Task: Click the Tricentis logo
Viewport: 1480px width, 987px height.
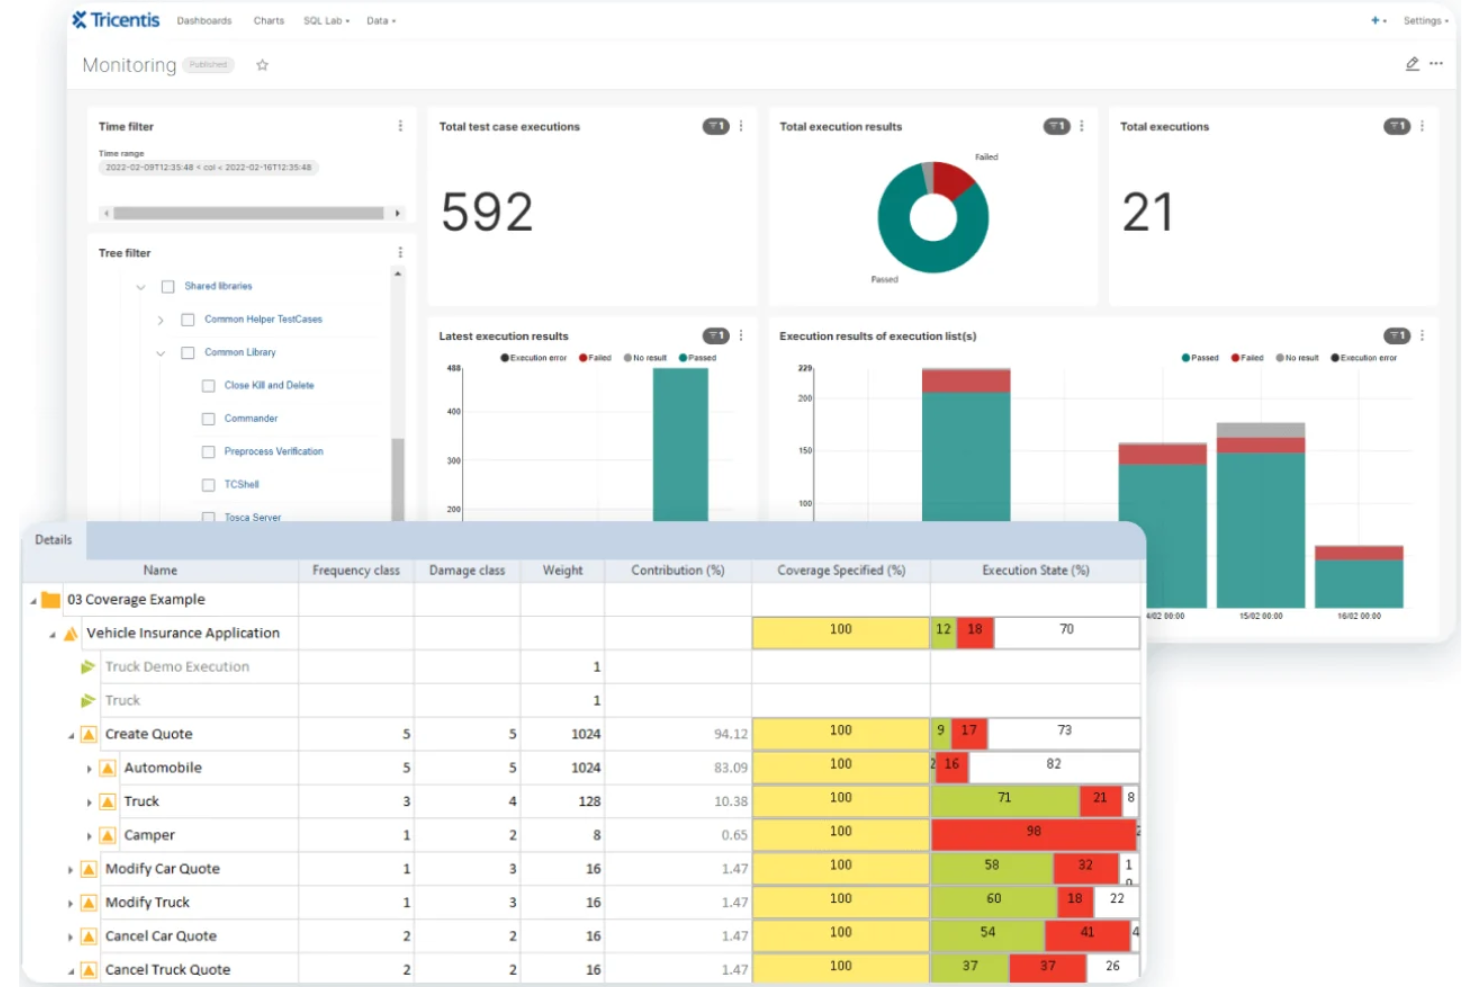Action: [x=117, y=18]
